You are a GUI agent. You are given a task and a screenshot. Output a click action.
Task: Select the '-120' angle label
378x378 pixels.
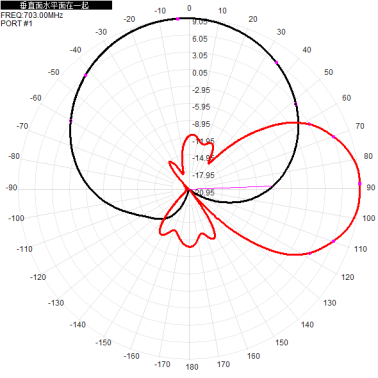point(38,277)
